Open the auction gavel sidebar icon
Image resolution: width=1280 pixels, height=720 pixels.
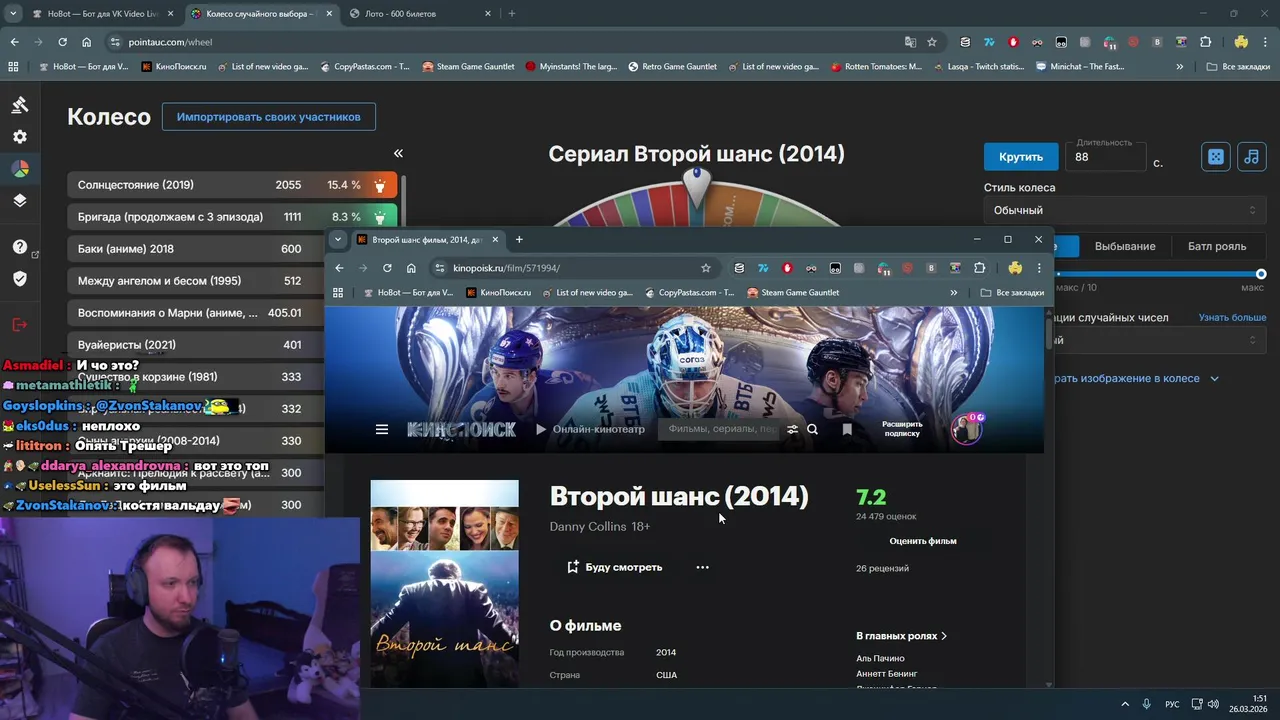coord(20,105)
